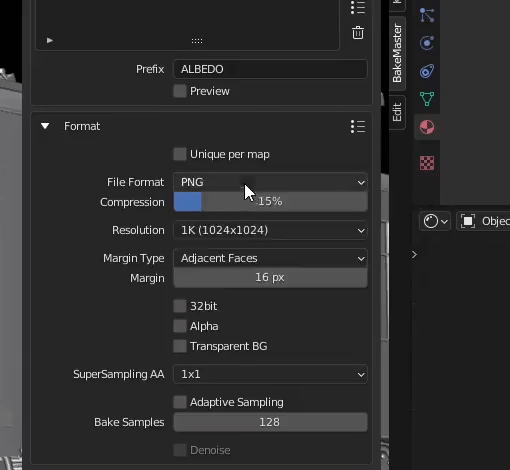Open the Particles properties tab icon
Image resolution: width=510 pixels, height=470 pixels.
pos(427,15)
